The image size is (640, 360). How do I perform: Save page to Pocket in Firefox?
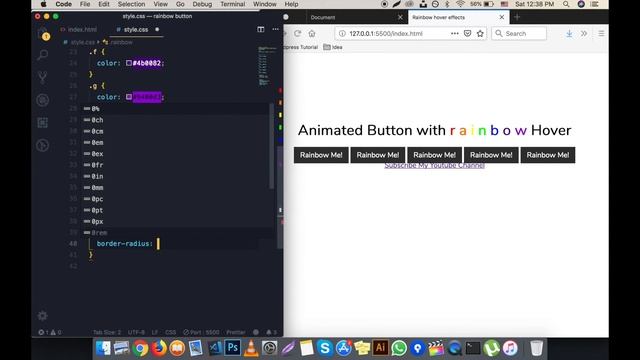click(x=468, y=33)
